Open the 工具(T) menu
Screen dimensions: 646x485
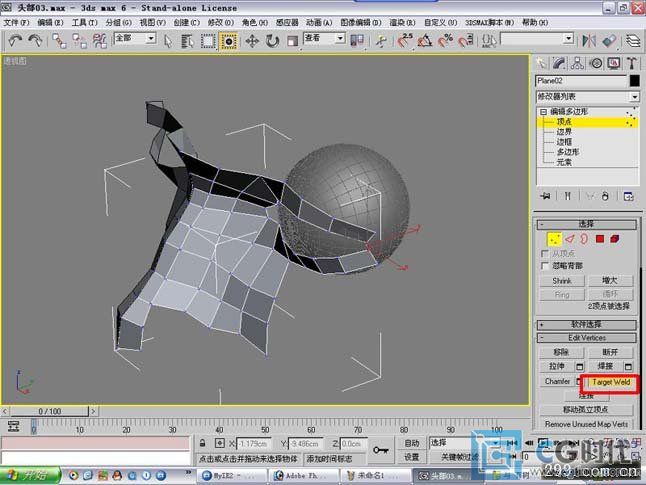(84, 23)
